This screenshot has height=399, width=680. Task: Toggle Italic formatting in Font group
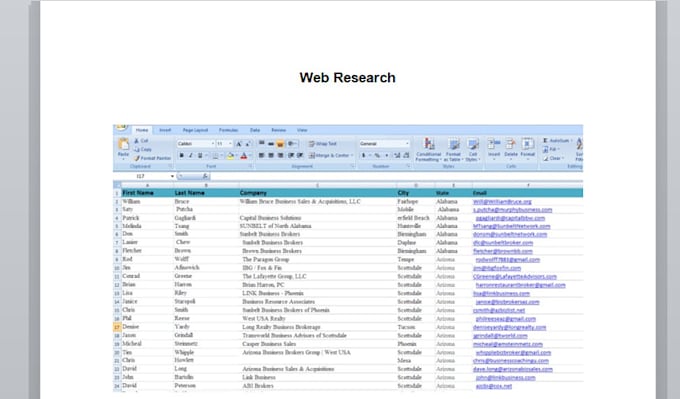190,155
